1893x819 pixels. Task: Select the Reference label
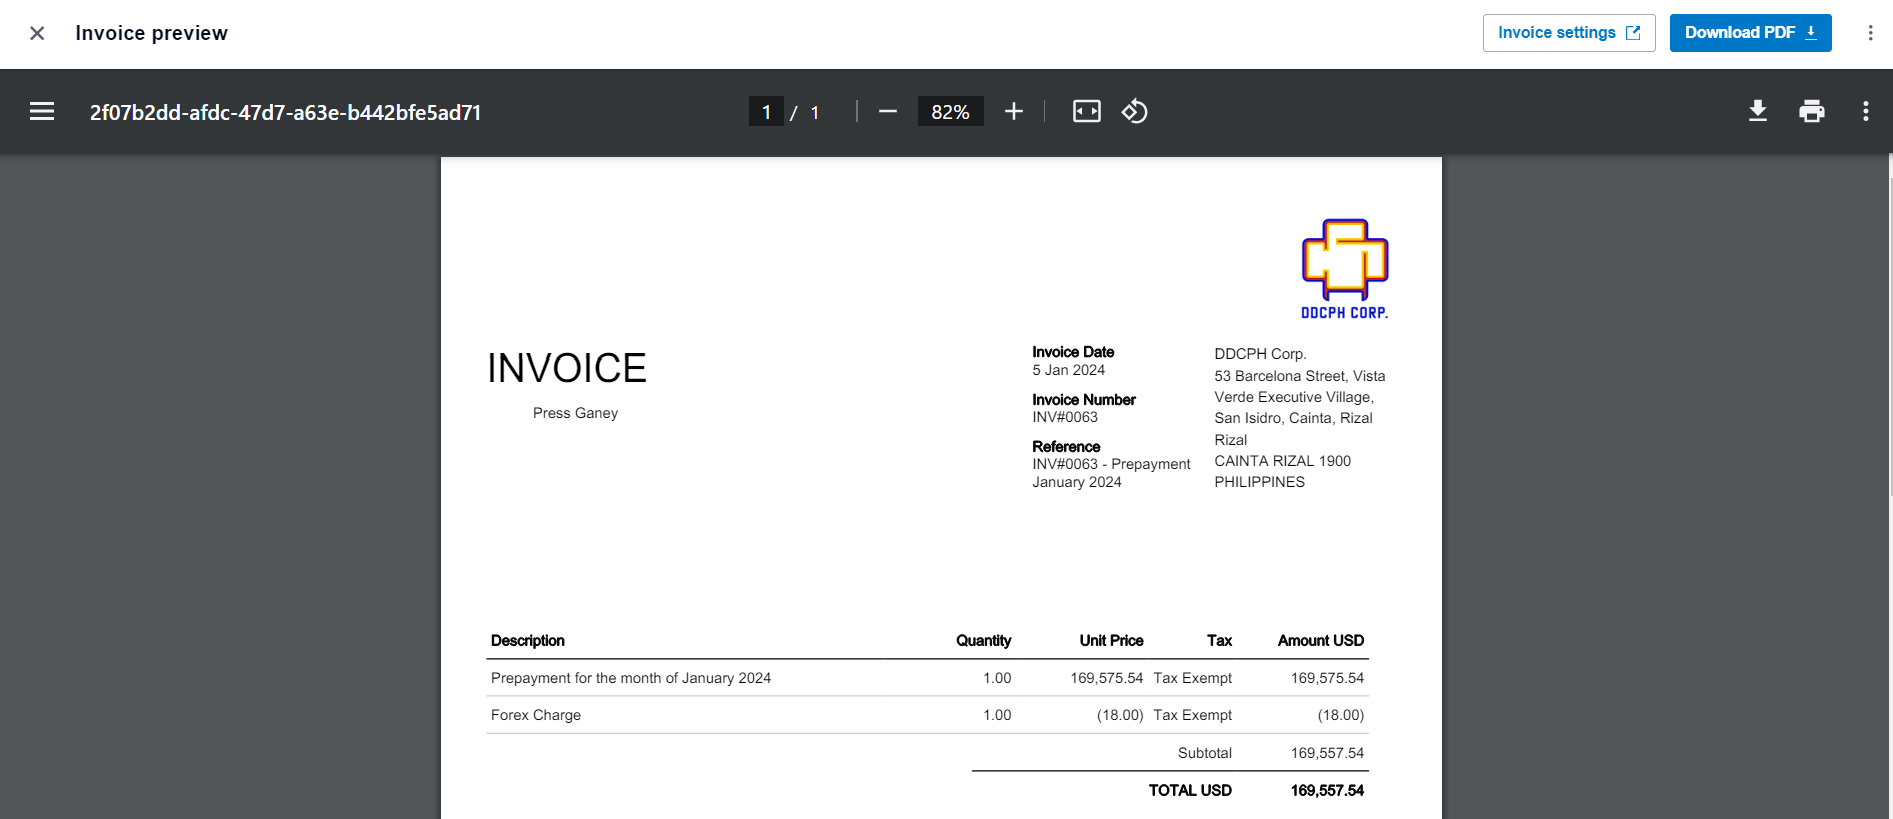click(x=1066, y=447)
